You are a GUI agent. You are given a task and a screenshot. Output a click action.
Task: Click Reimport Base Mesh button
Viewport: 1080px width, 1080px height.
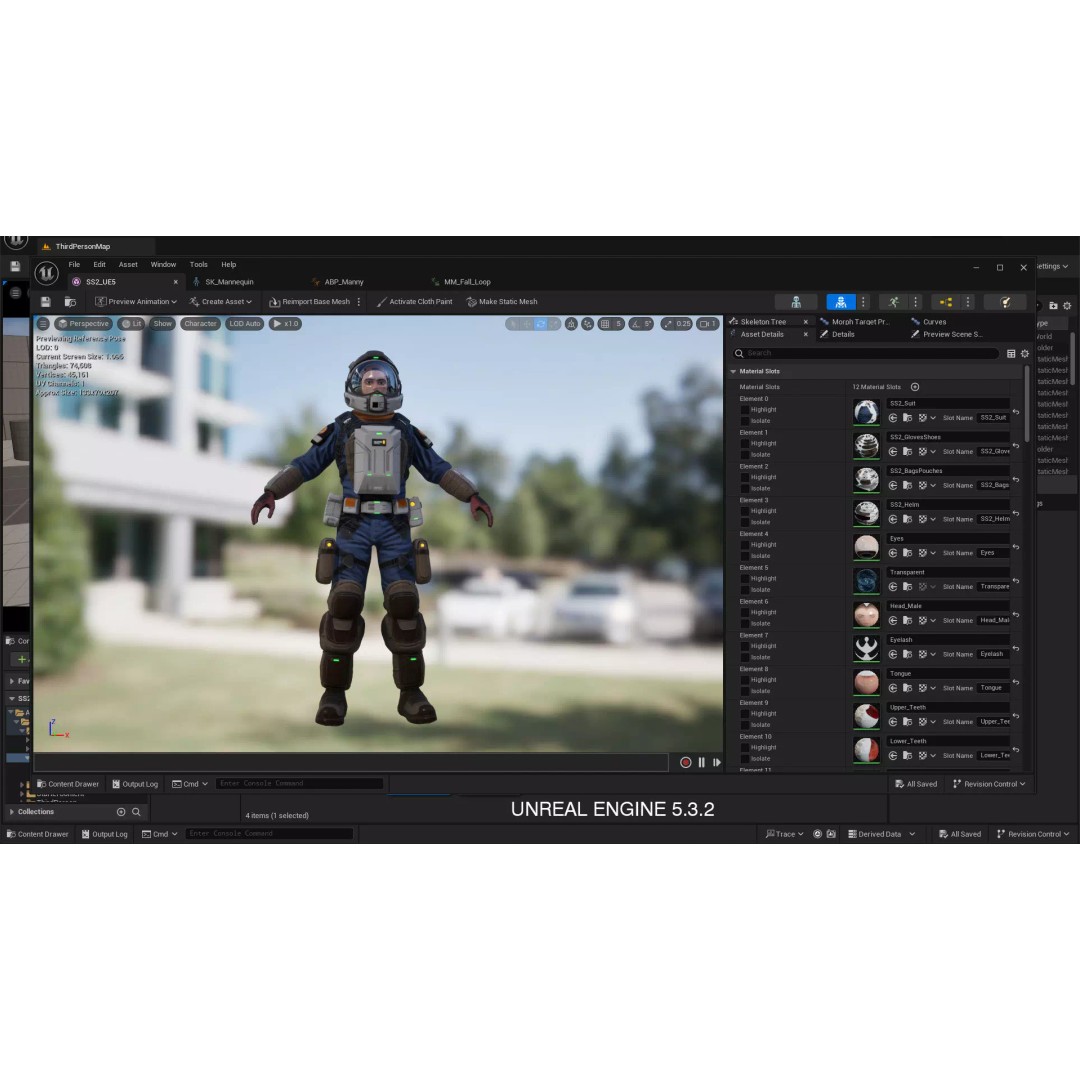pos(309,302)
